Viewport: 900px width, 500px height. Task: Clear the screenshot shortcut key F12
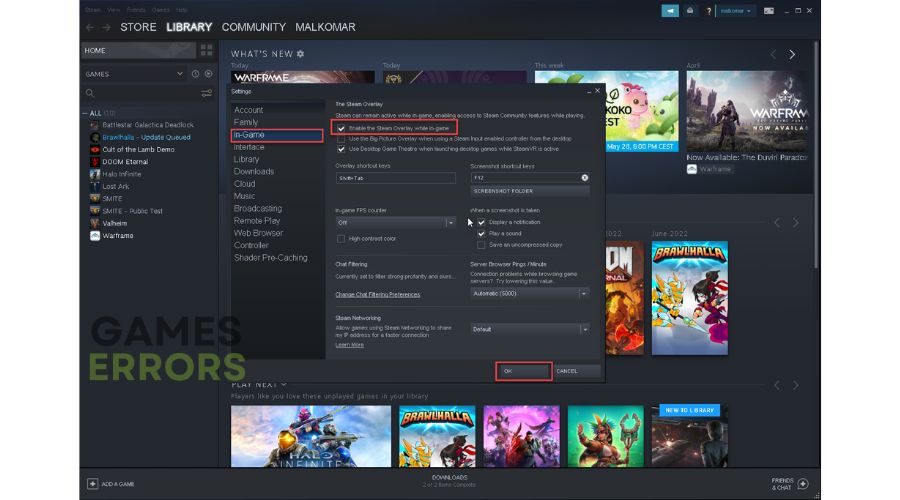[x=584, y=178]
